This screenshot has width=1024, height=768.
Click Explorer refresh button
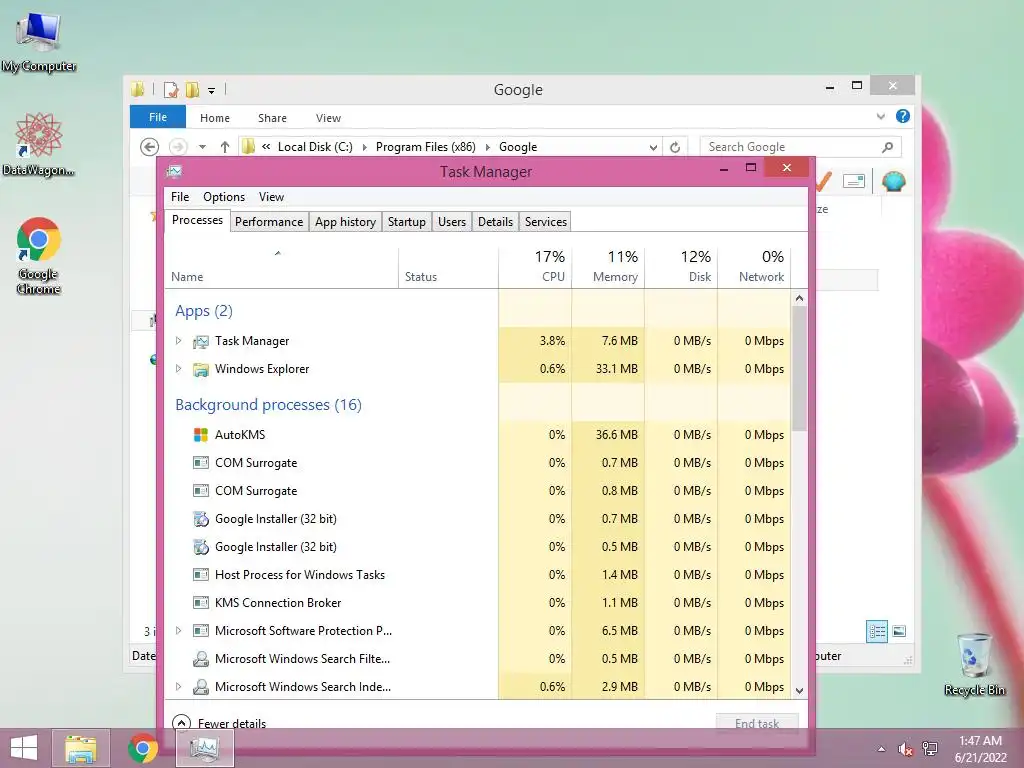click(675, 148)
